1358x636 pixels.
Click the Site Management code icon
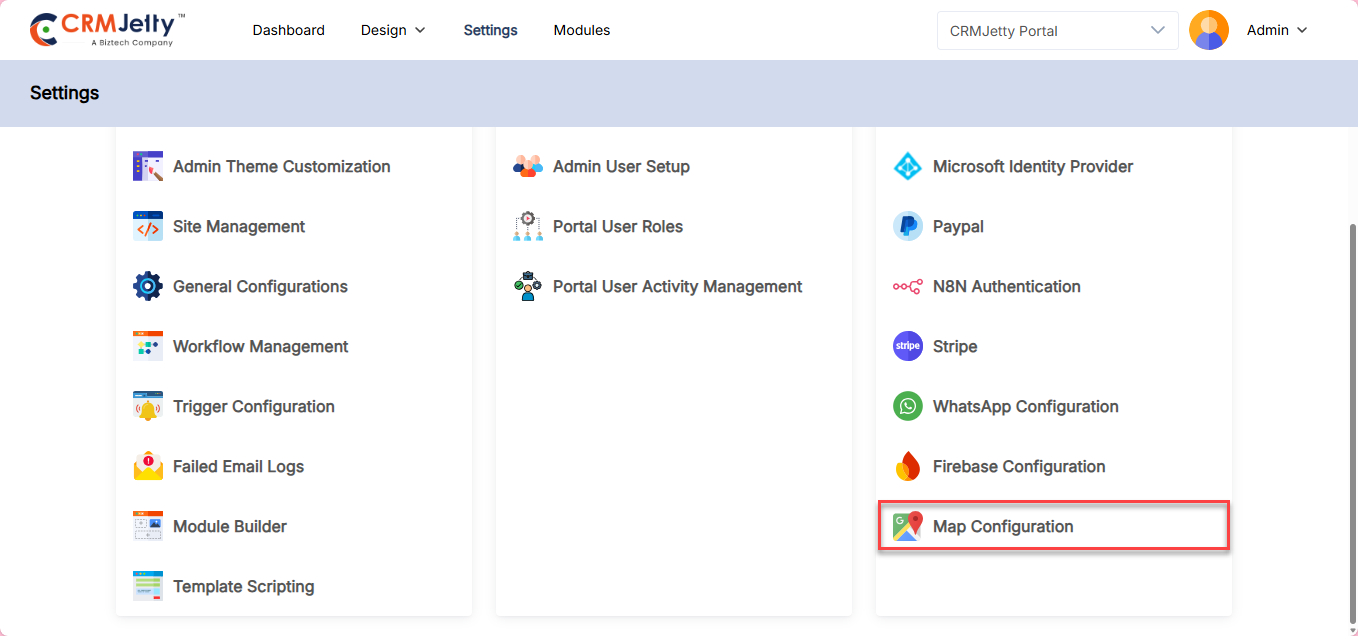[148, 227]
